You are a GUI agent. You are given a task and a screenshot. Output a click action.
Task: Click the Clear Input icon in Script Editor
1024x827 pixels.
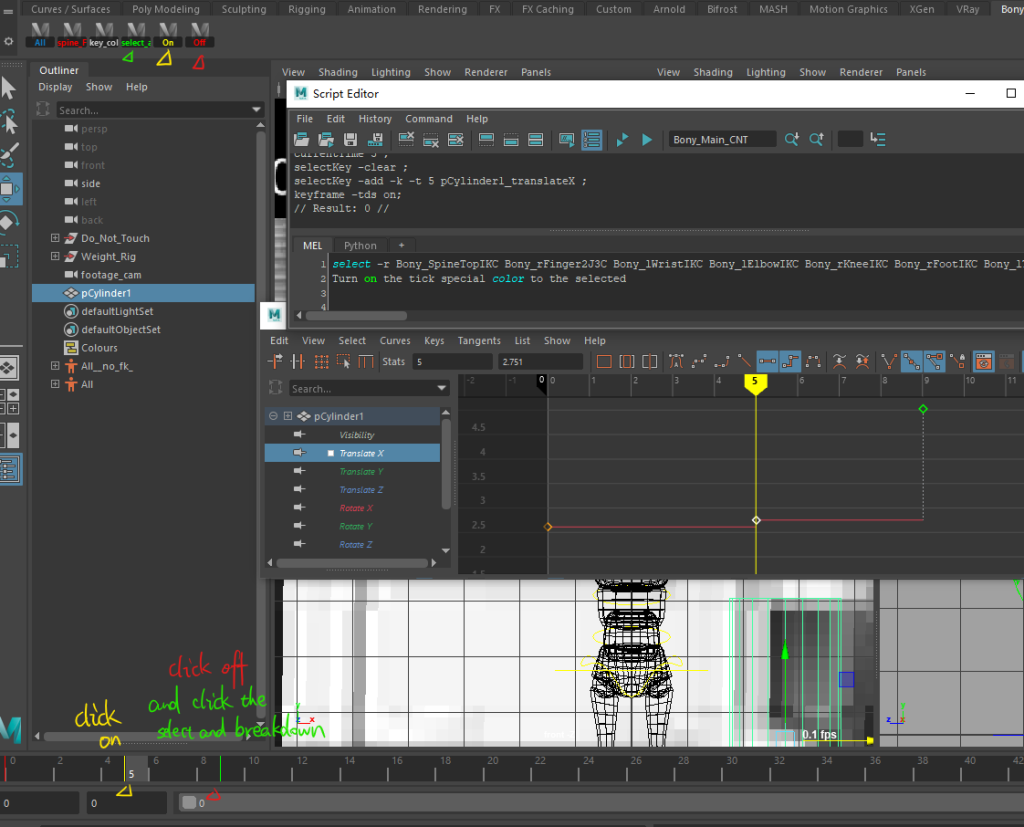(x=431, y=139)
